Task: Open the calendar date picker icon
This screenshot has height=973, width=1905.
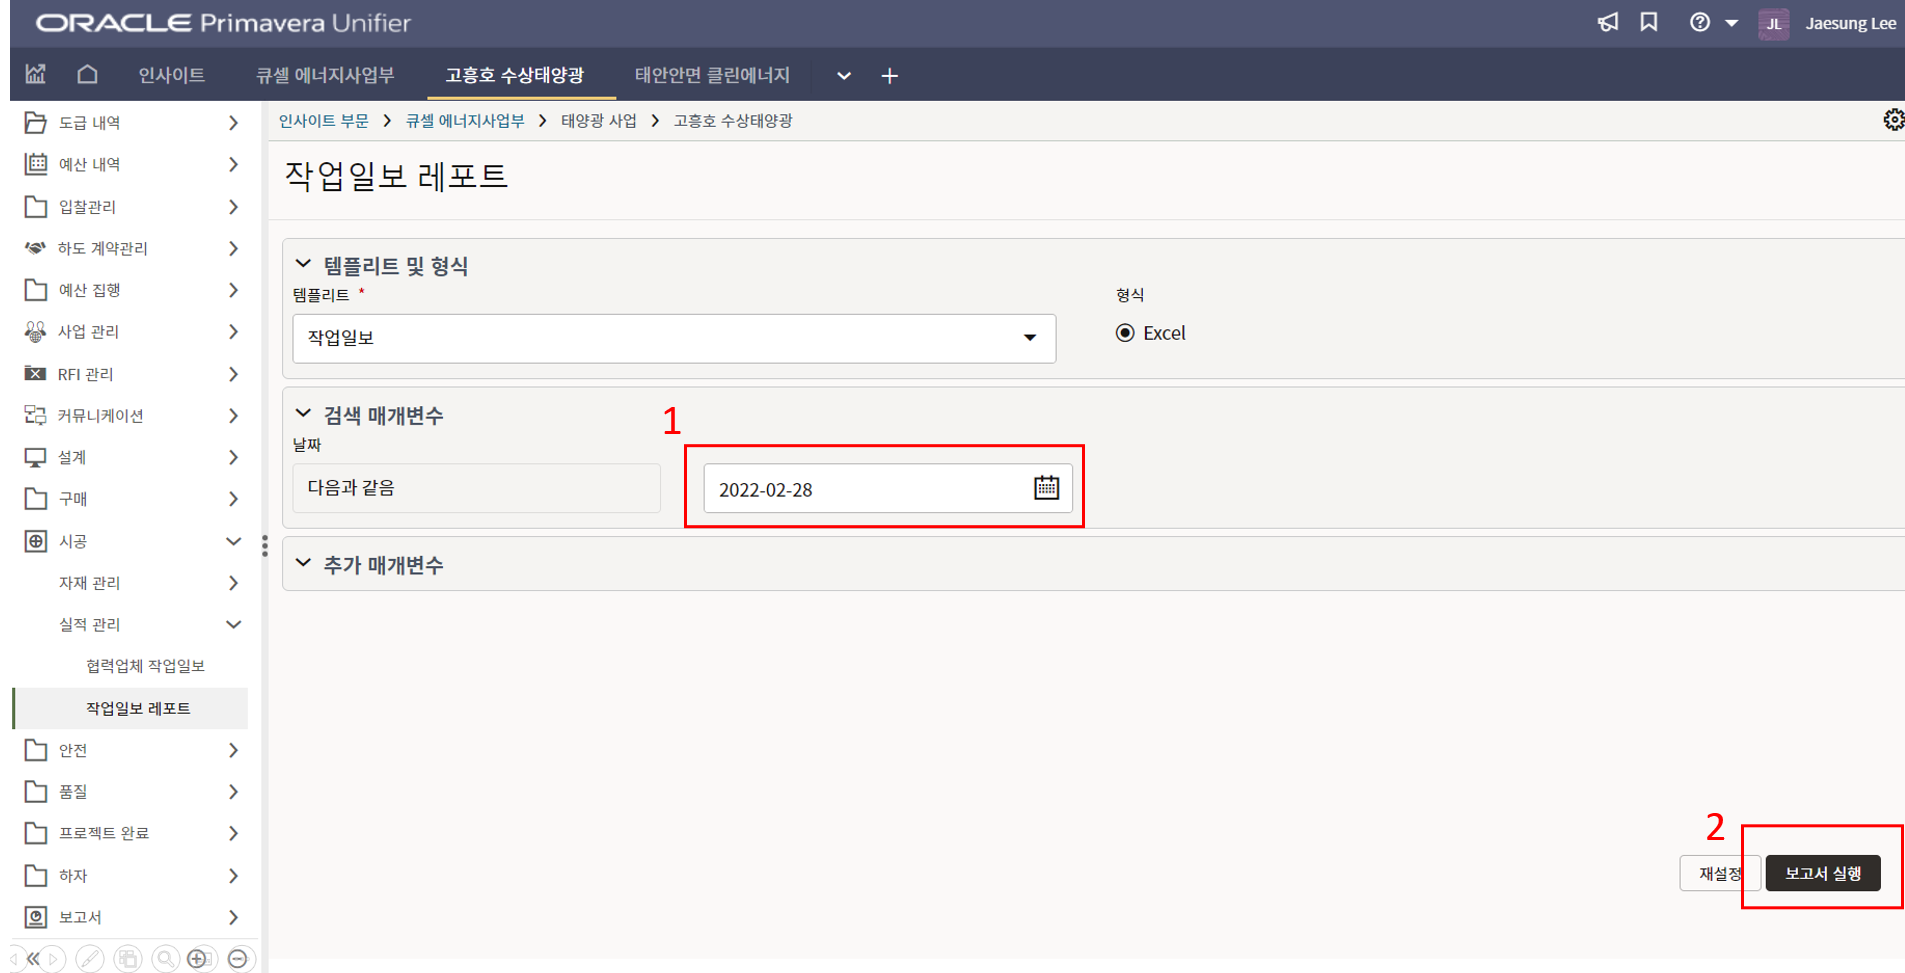Action: pyautogui.click(x=1046, y=488)
